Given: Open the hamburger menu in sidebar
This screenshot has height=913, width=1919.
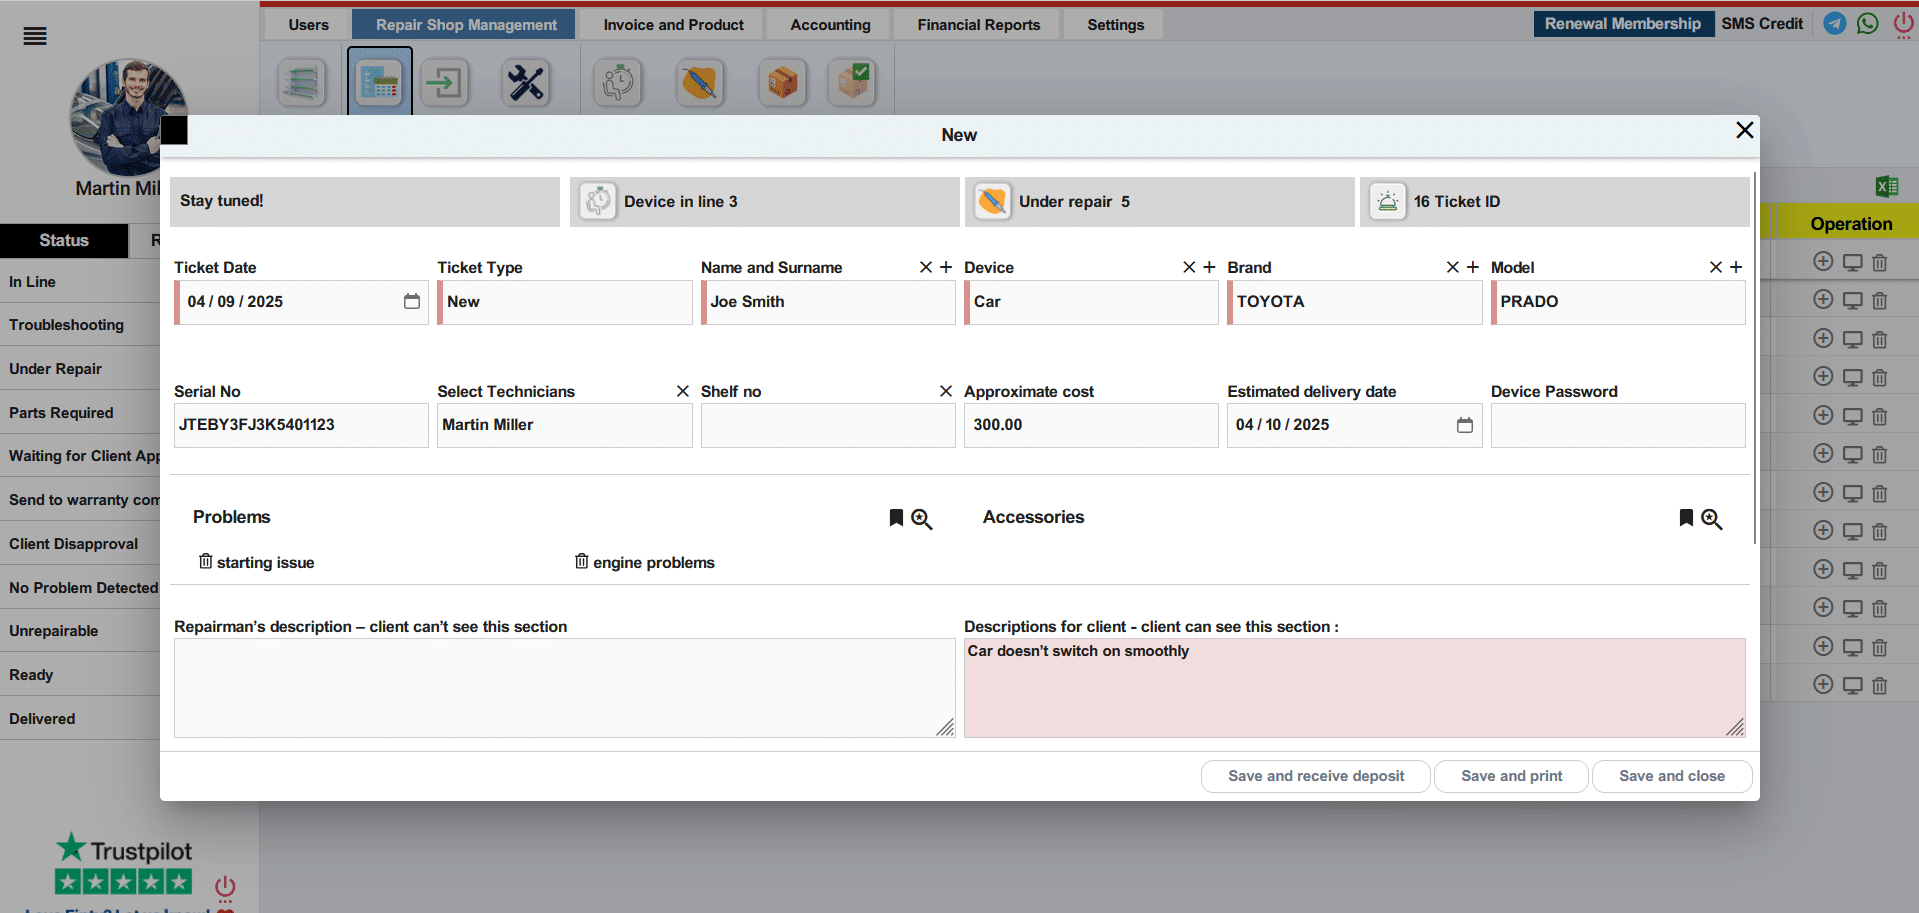Looking at the screenshot, I should (x=35, y=37).
